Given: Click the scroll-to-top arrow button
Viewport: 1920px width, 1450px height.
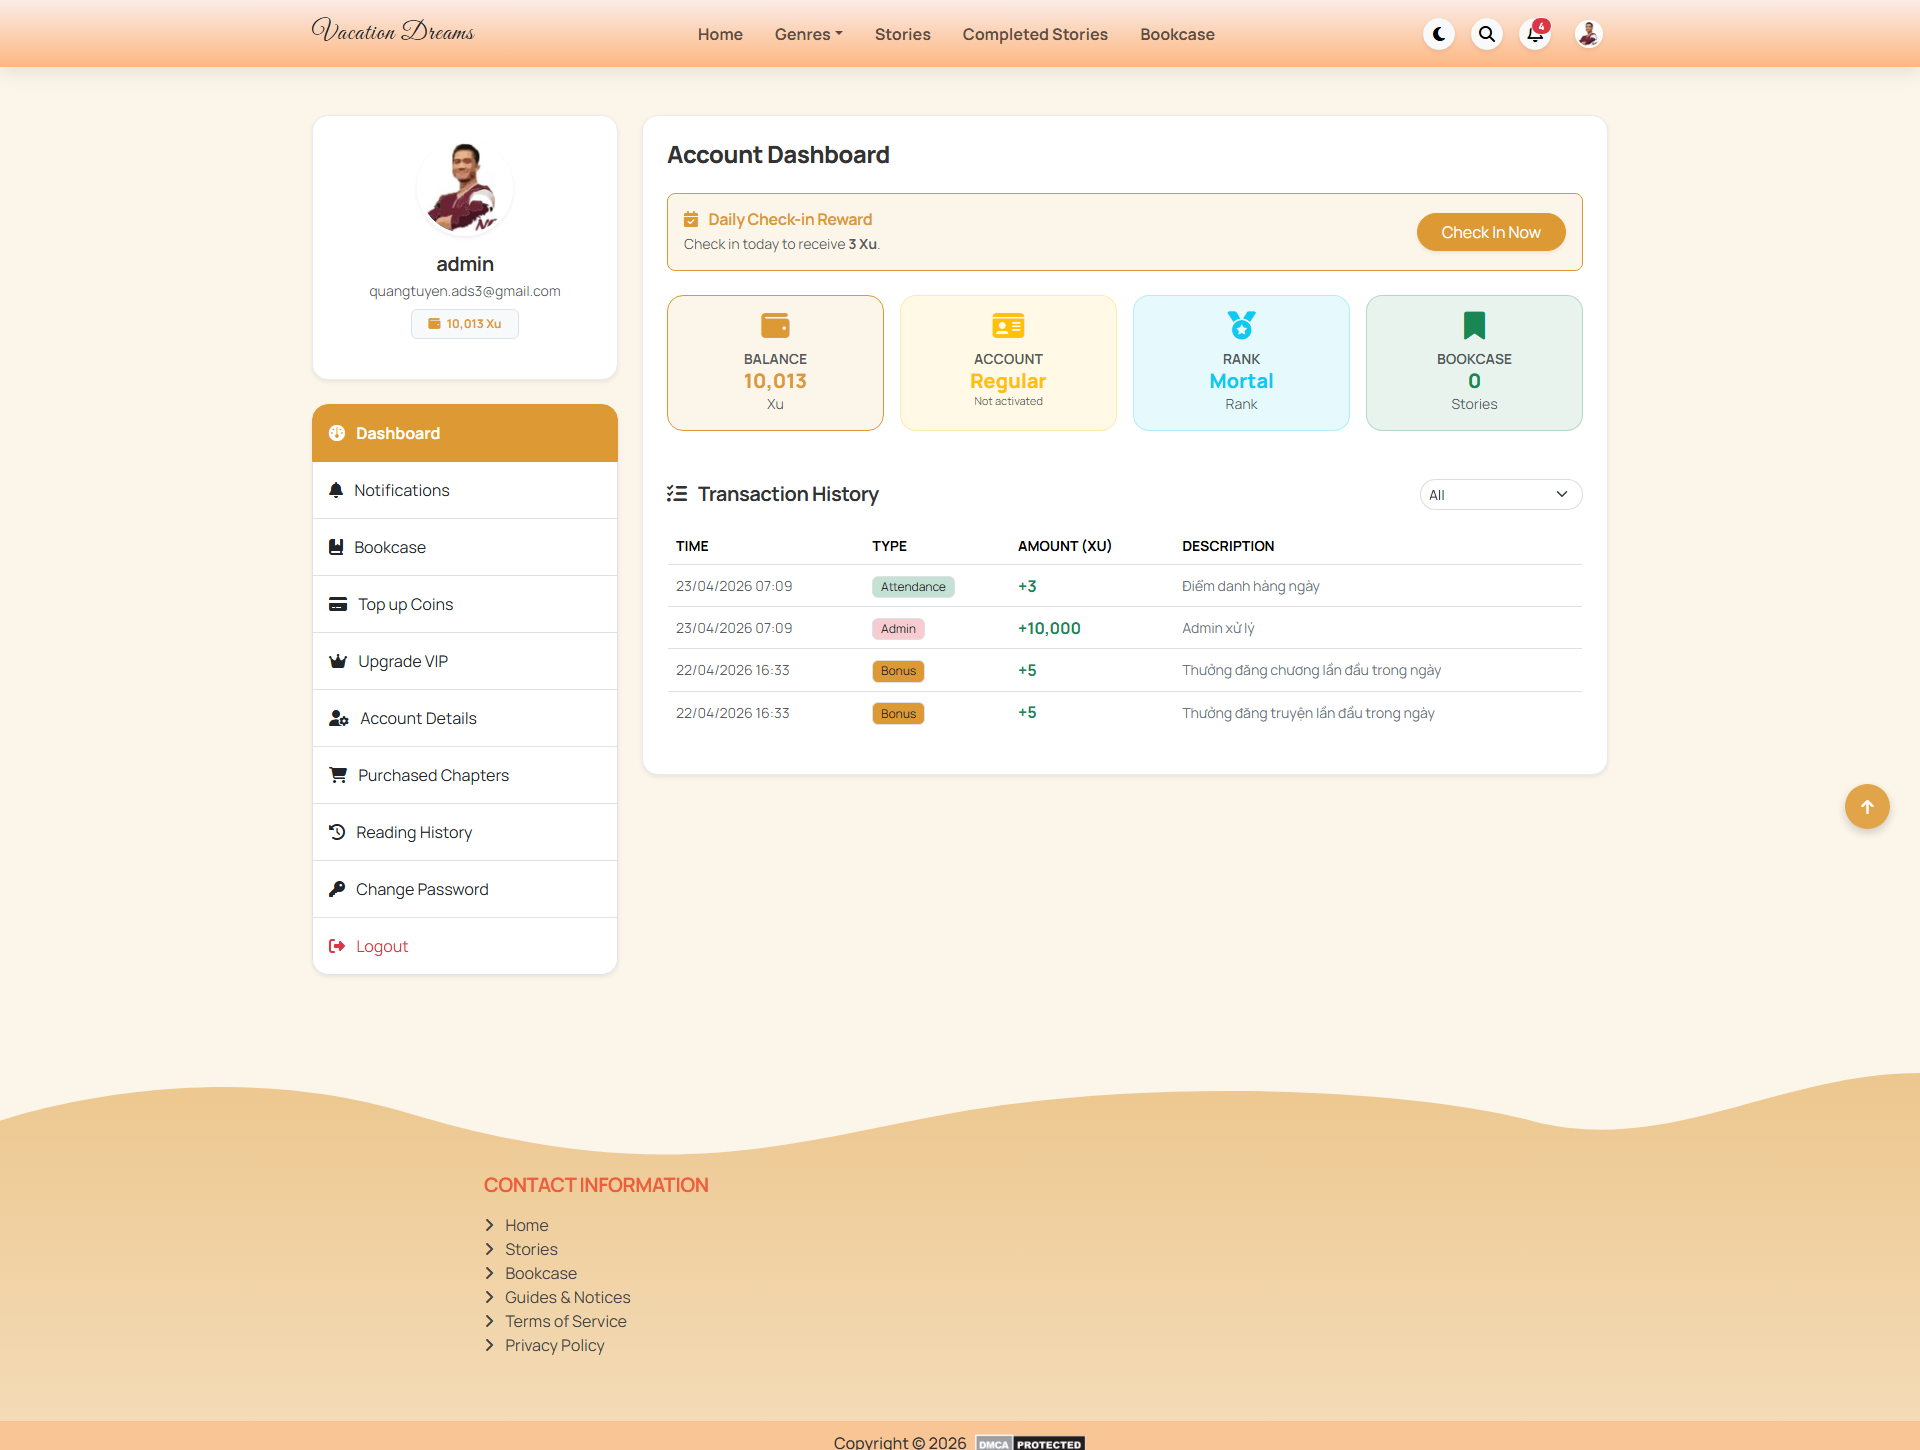Looking at the screenshot, I should tap(1866, 807).
